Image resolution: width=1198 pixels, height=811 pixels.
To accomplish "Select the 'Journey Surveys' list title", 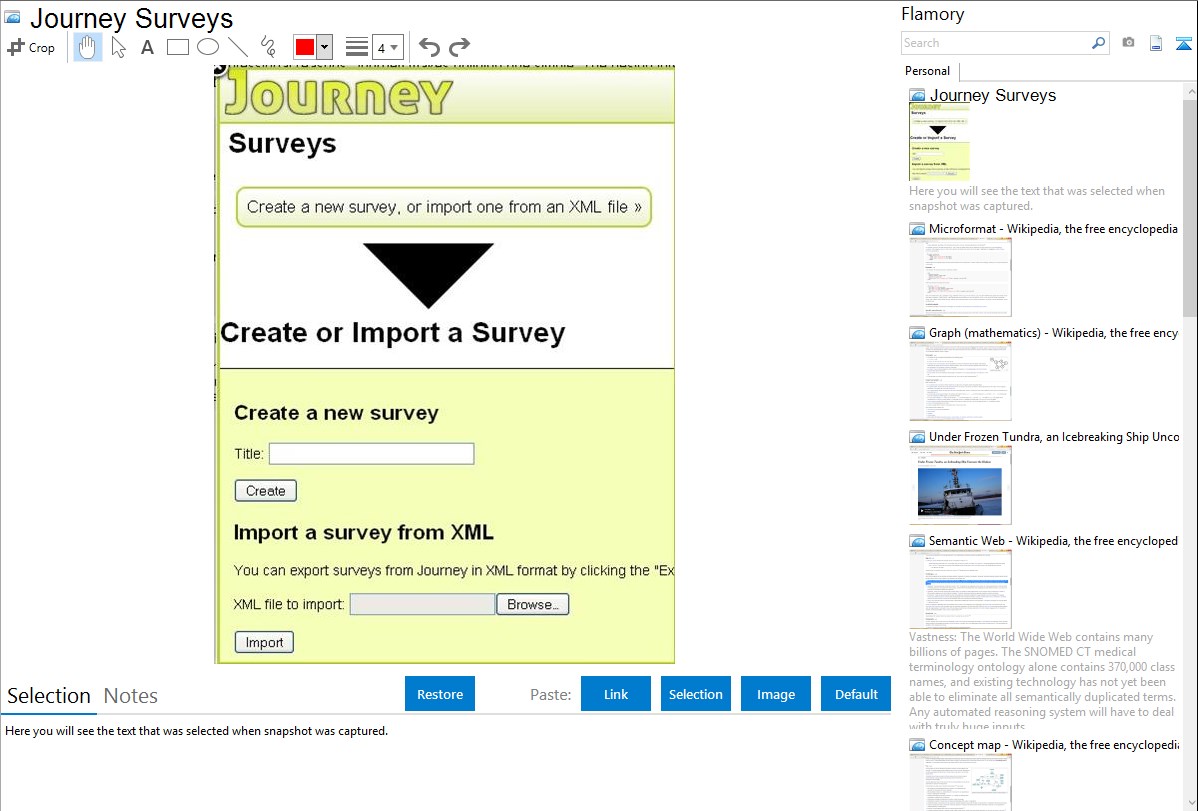I will 992,96.
